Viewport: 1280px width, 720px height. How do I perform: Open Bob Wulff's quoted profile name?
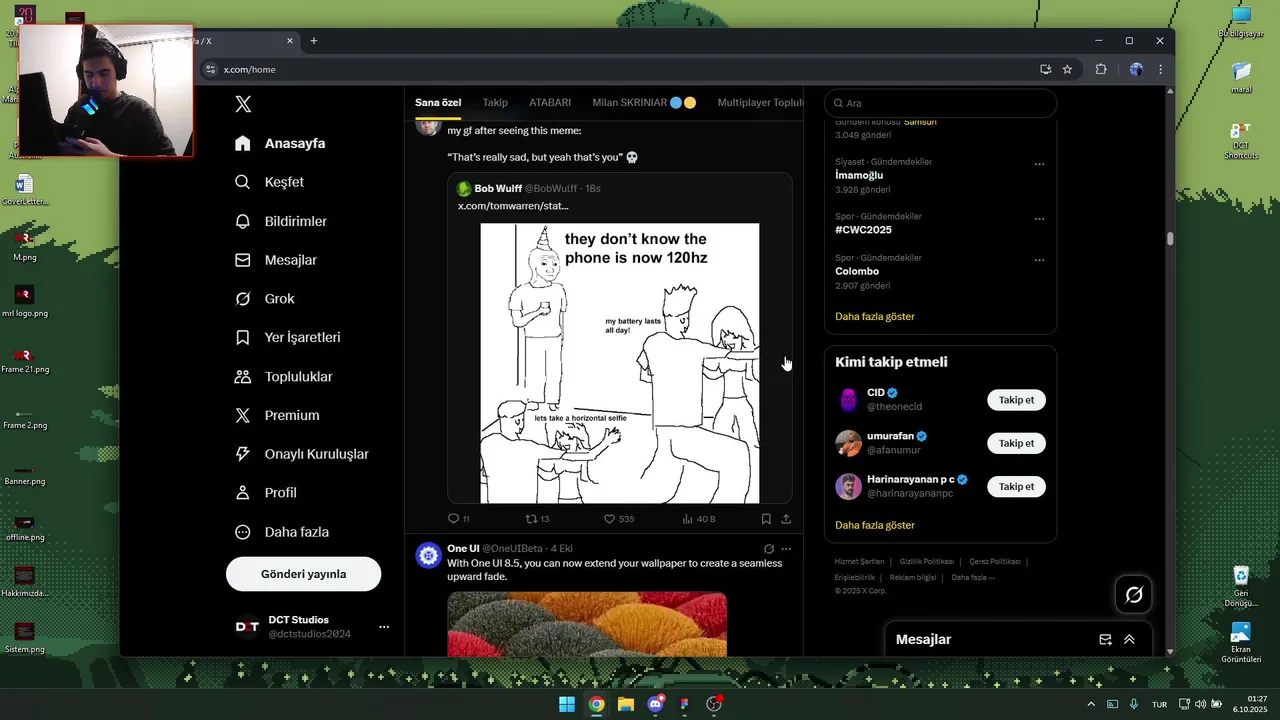(x=498, y=188)
